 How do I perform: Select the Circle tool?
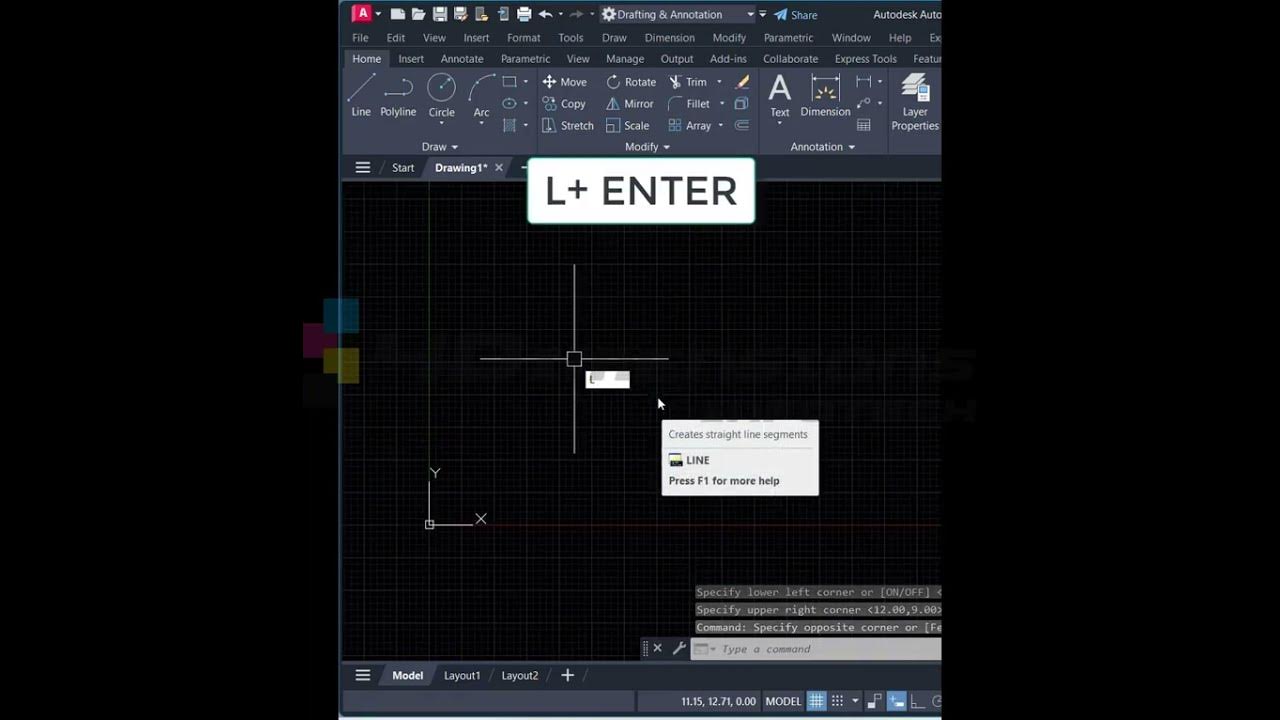(x=441, y=96)
